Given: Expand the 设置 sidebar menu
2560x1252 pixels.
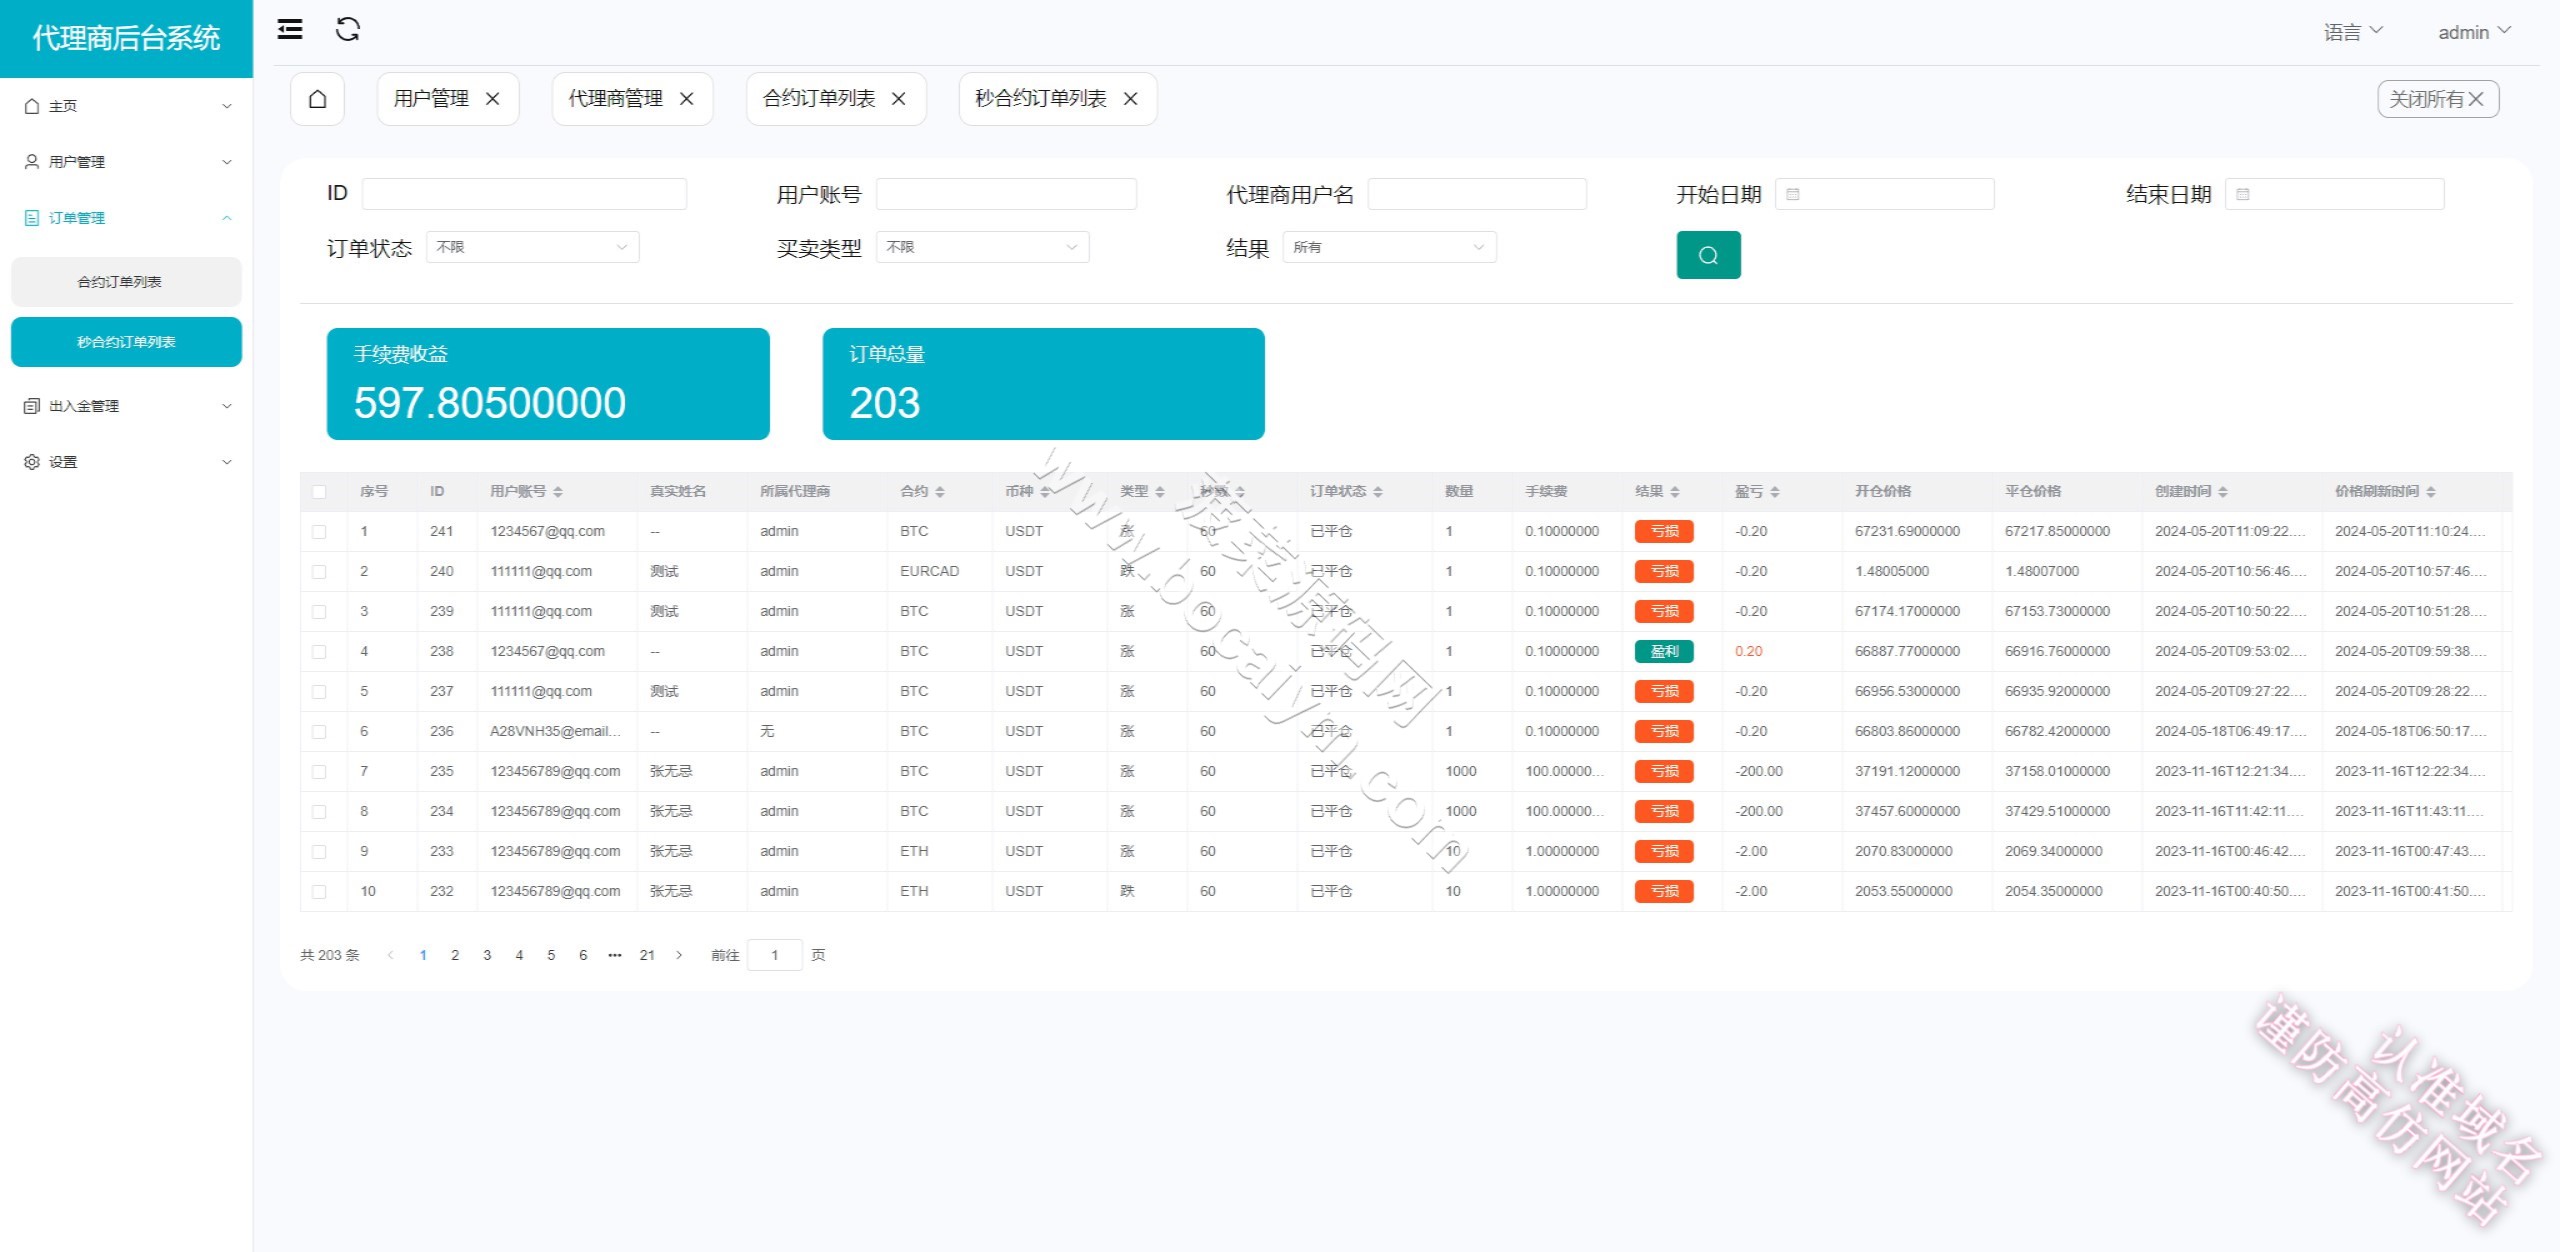Looking at the screenshot, I should pos(127,462).
